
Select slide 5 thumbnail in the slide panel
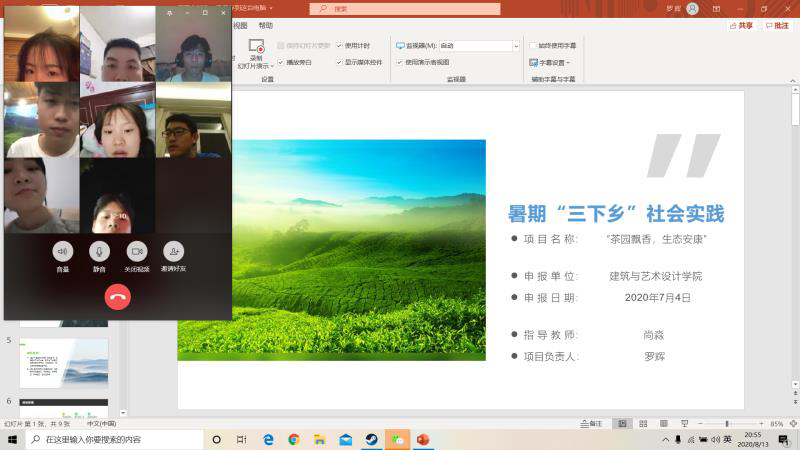click(64, 363)
